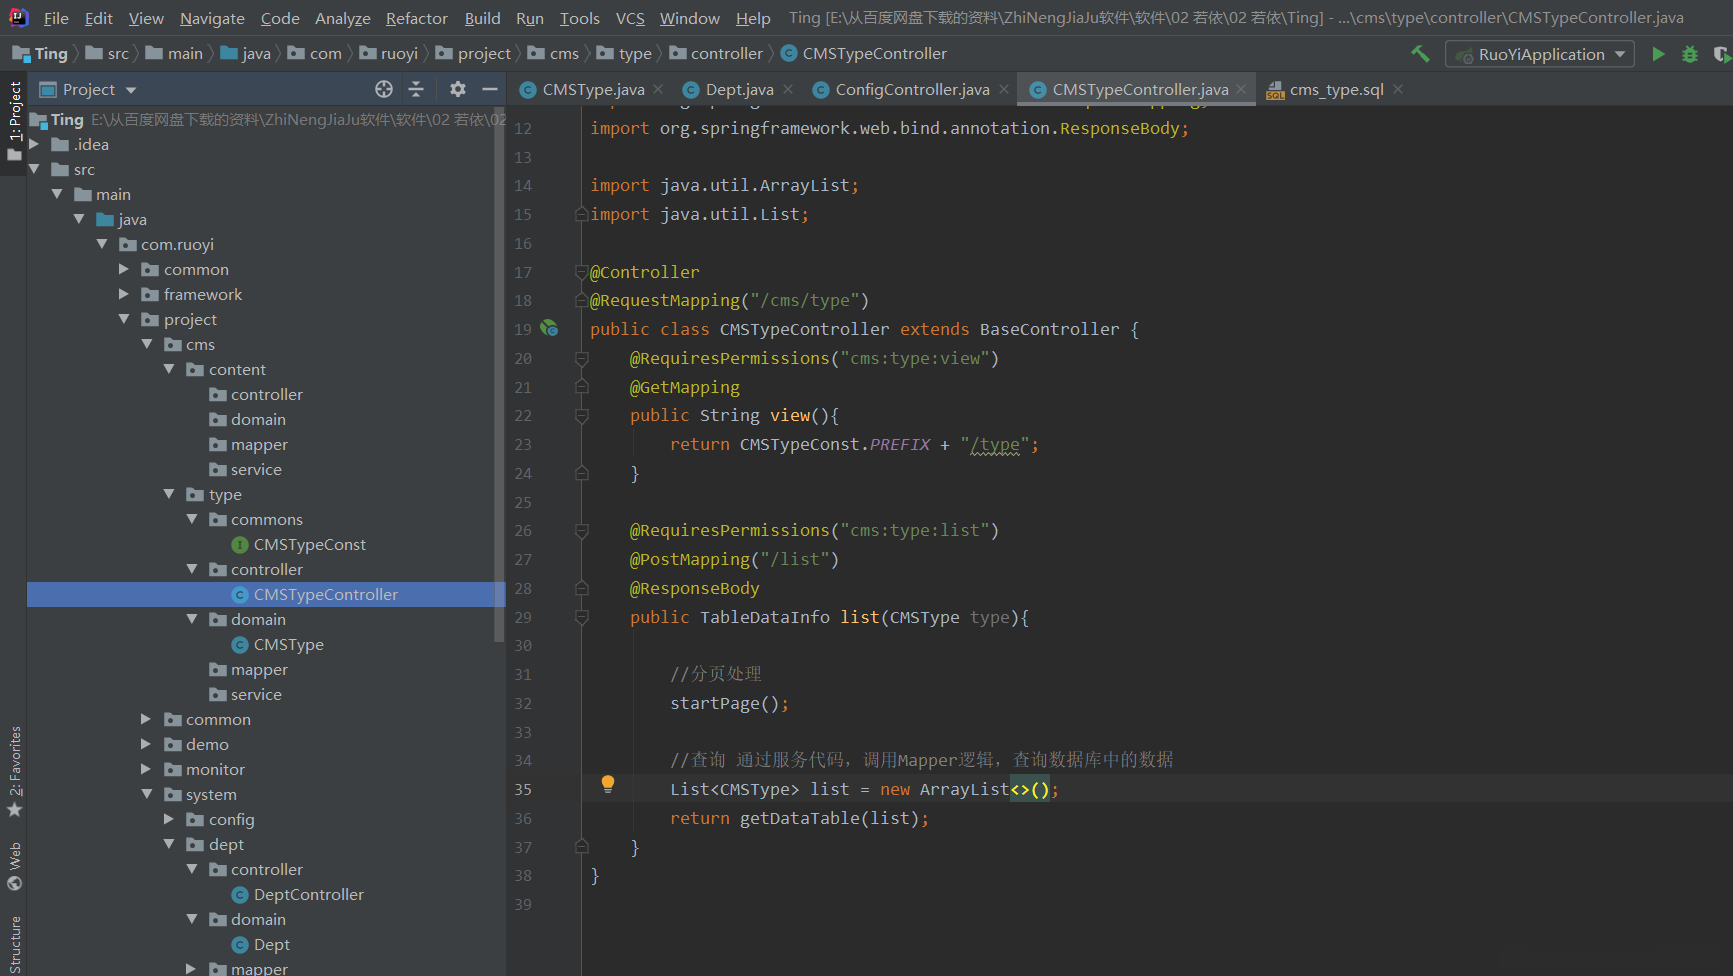This screenshot has height=976, width=1733.
Task: Click the Spring bean gutter icon on line 19
Action: 550,328
